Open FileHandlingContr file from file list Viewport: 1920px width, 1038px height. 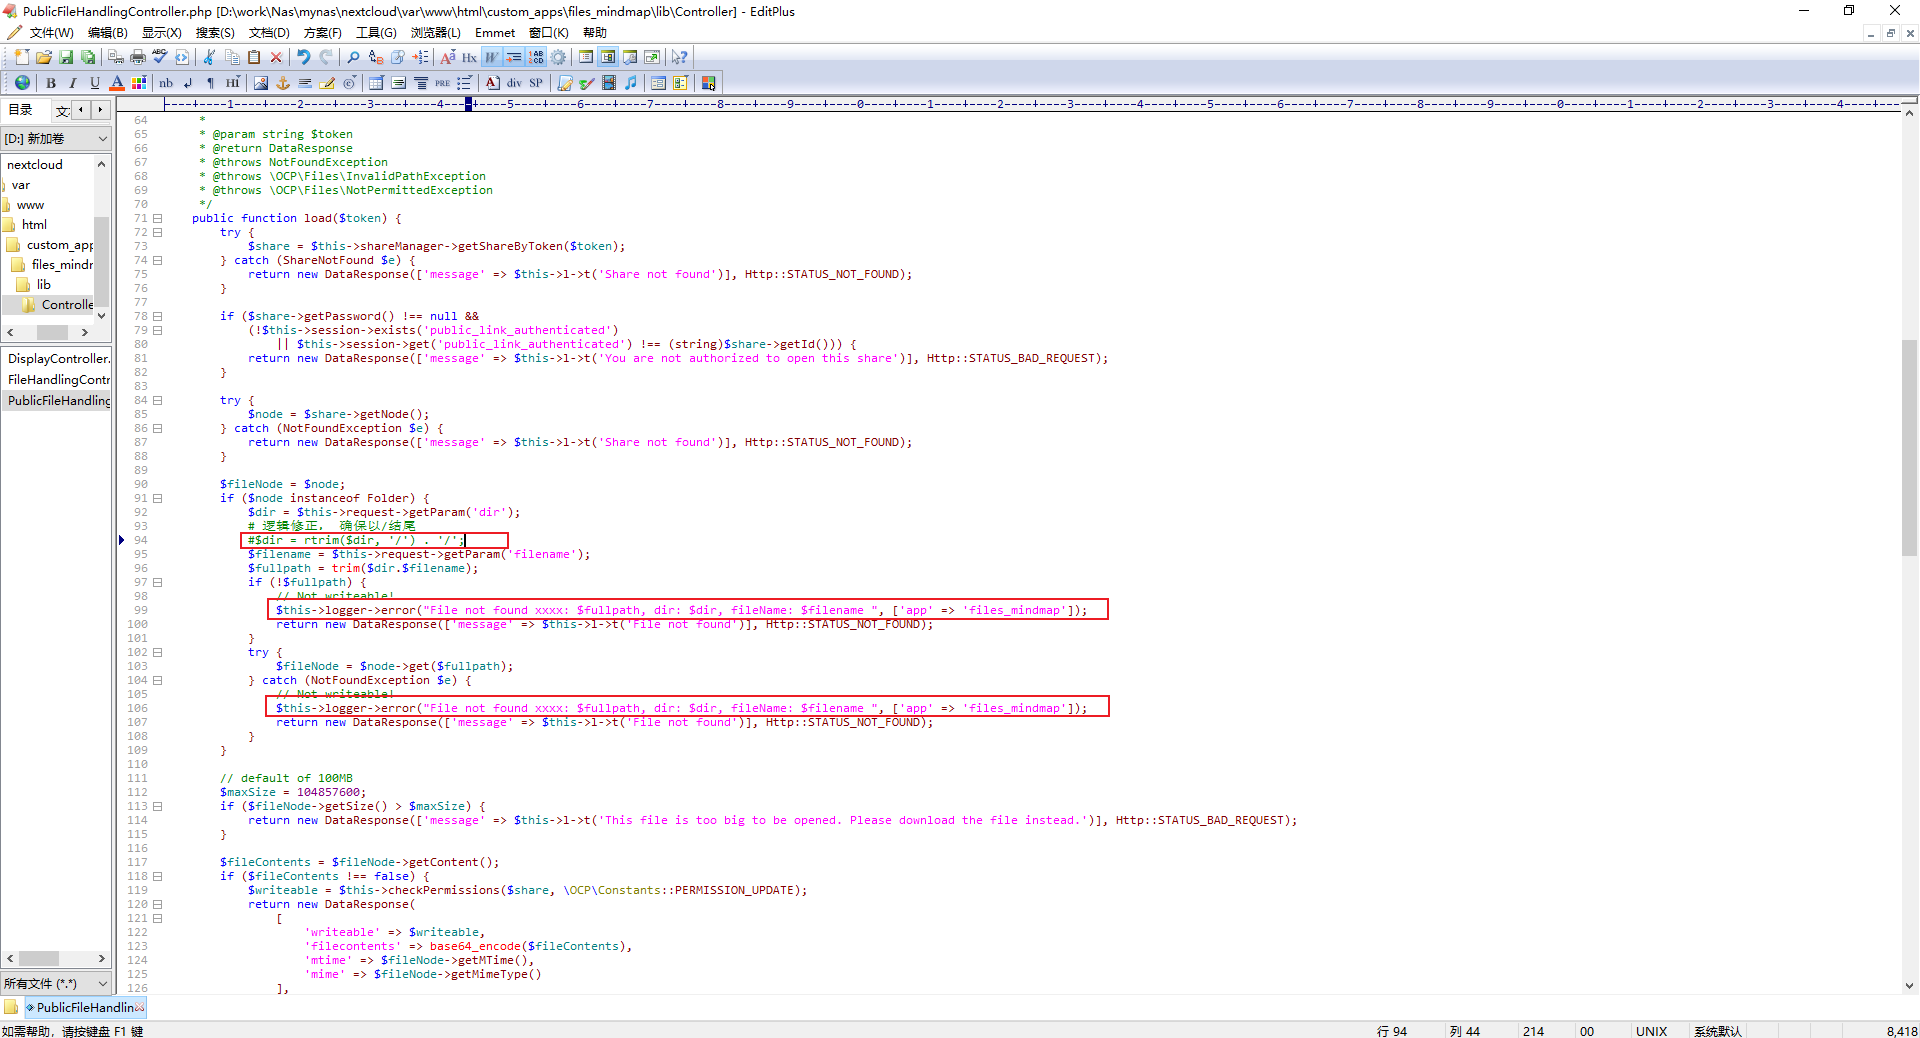tap(58, 380)
